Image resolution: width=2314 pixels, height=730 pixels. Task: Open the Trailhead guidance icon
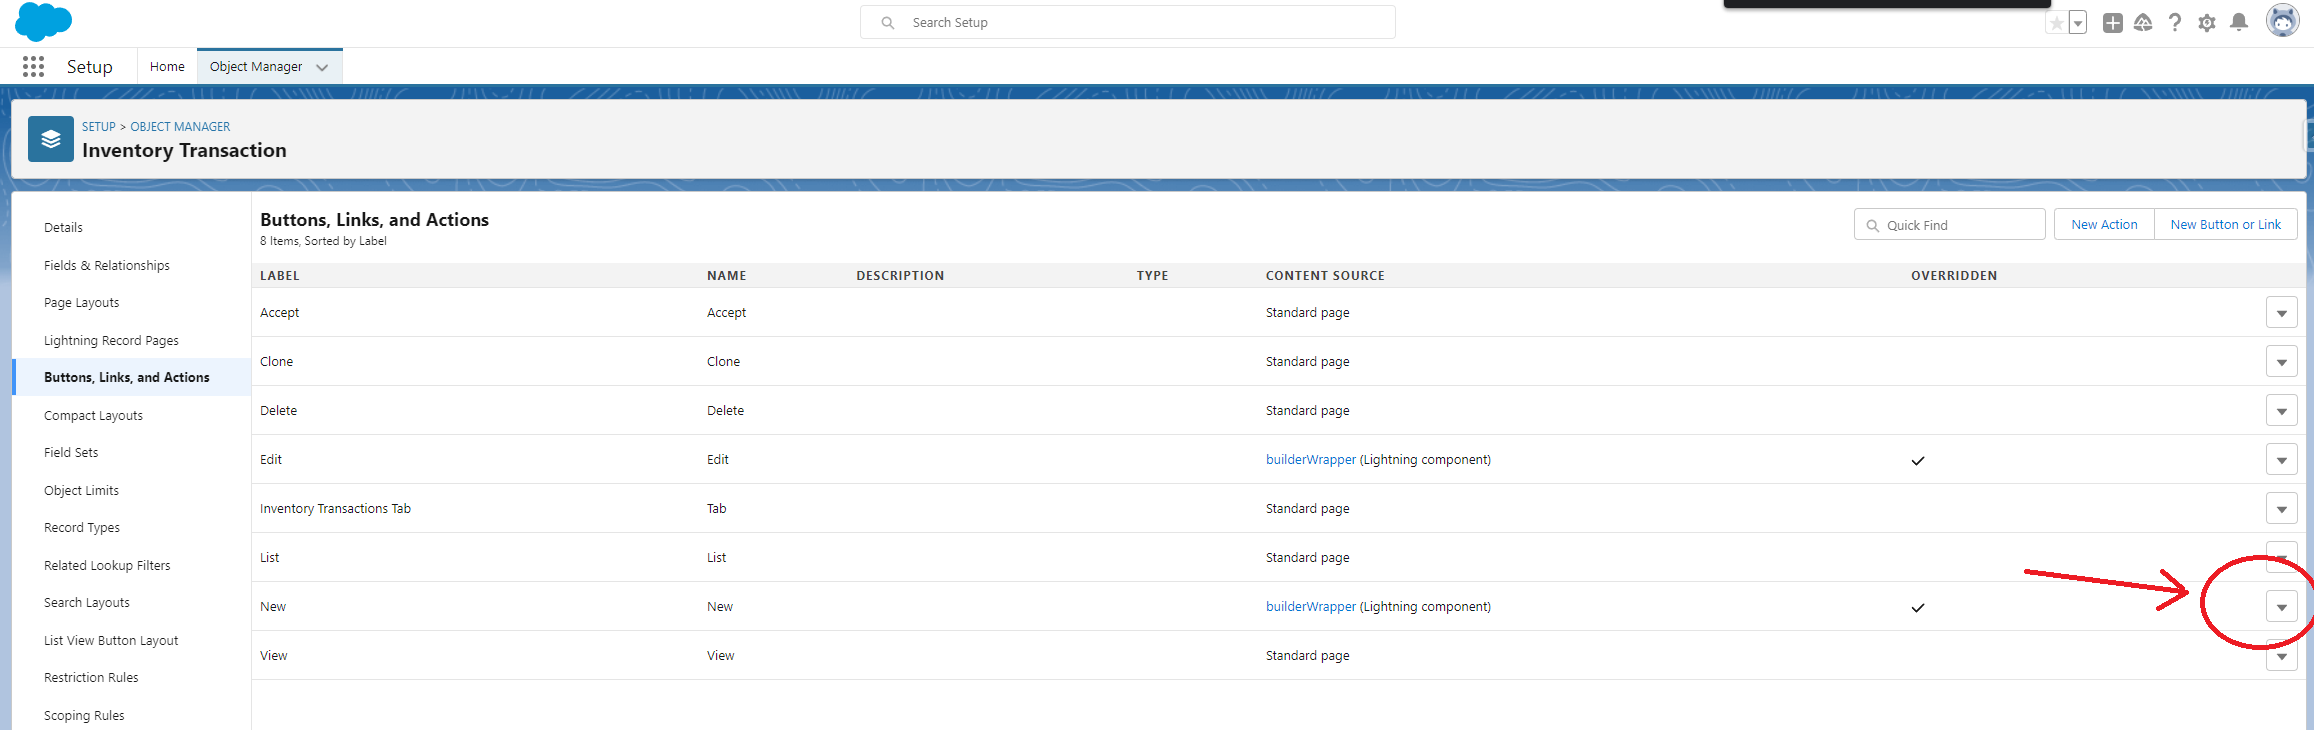(x=2143, y=23)
